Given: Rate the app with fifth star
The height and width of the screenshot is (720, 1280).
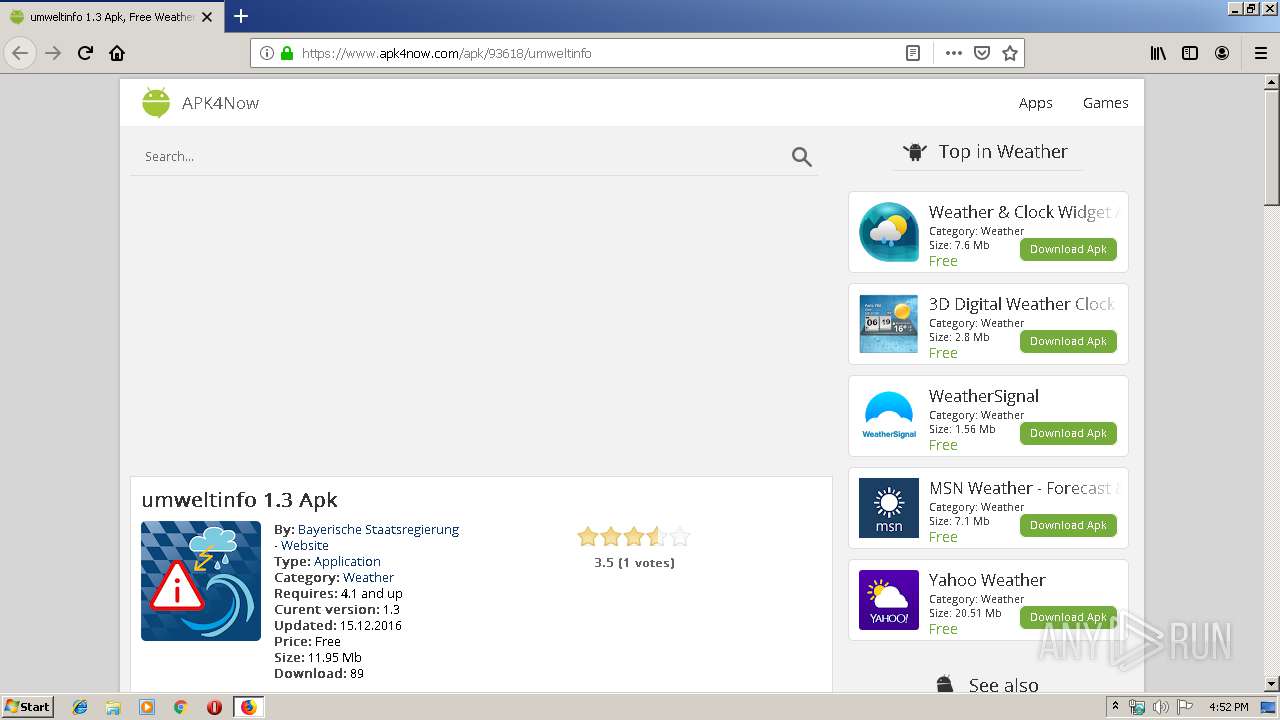Looking at the screenshot, I should [680, 537].
